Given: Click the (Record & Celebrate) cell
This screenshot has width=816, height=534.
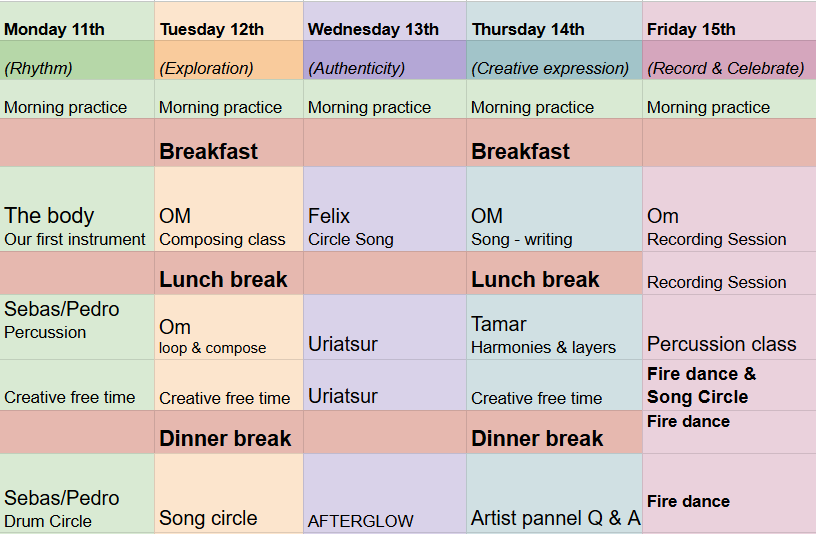Looking at the screenshot, I should [x=729, y=60].
